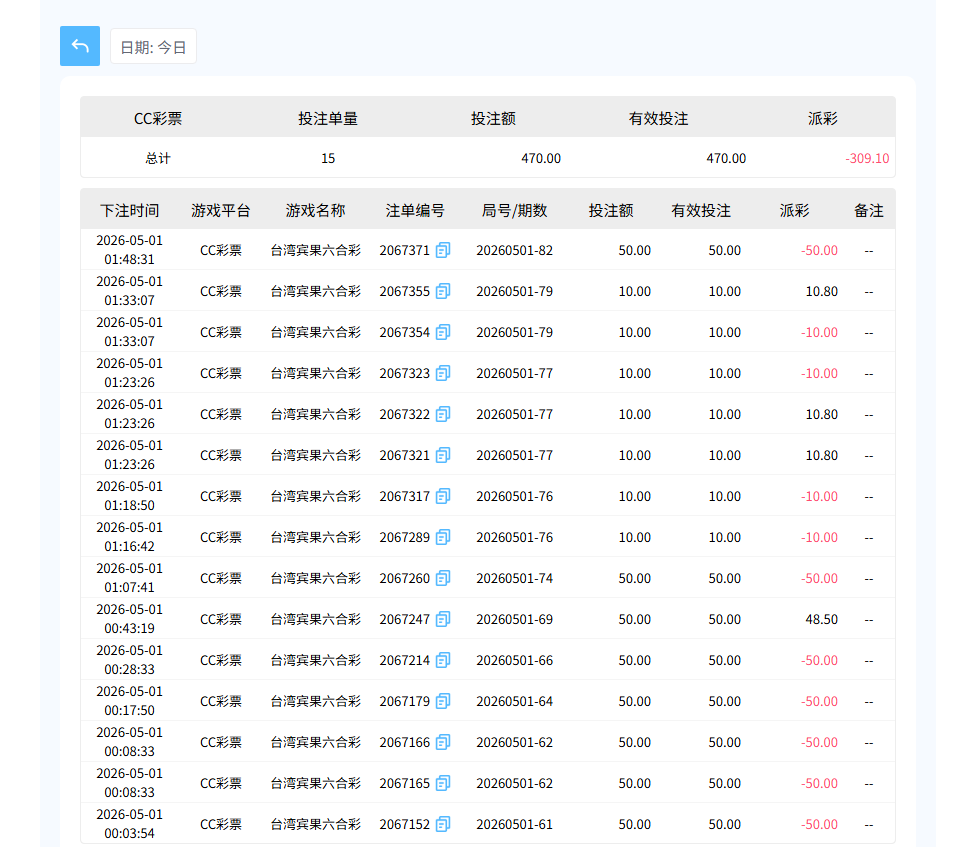Click period number 20260501-64

click(514, 701)
